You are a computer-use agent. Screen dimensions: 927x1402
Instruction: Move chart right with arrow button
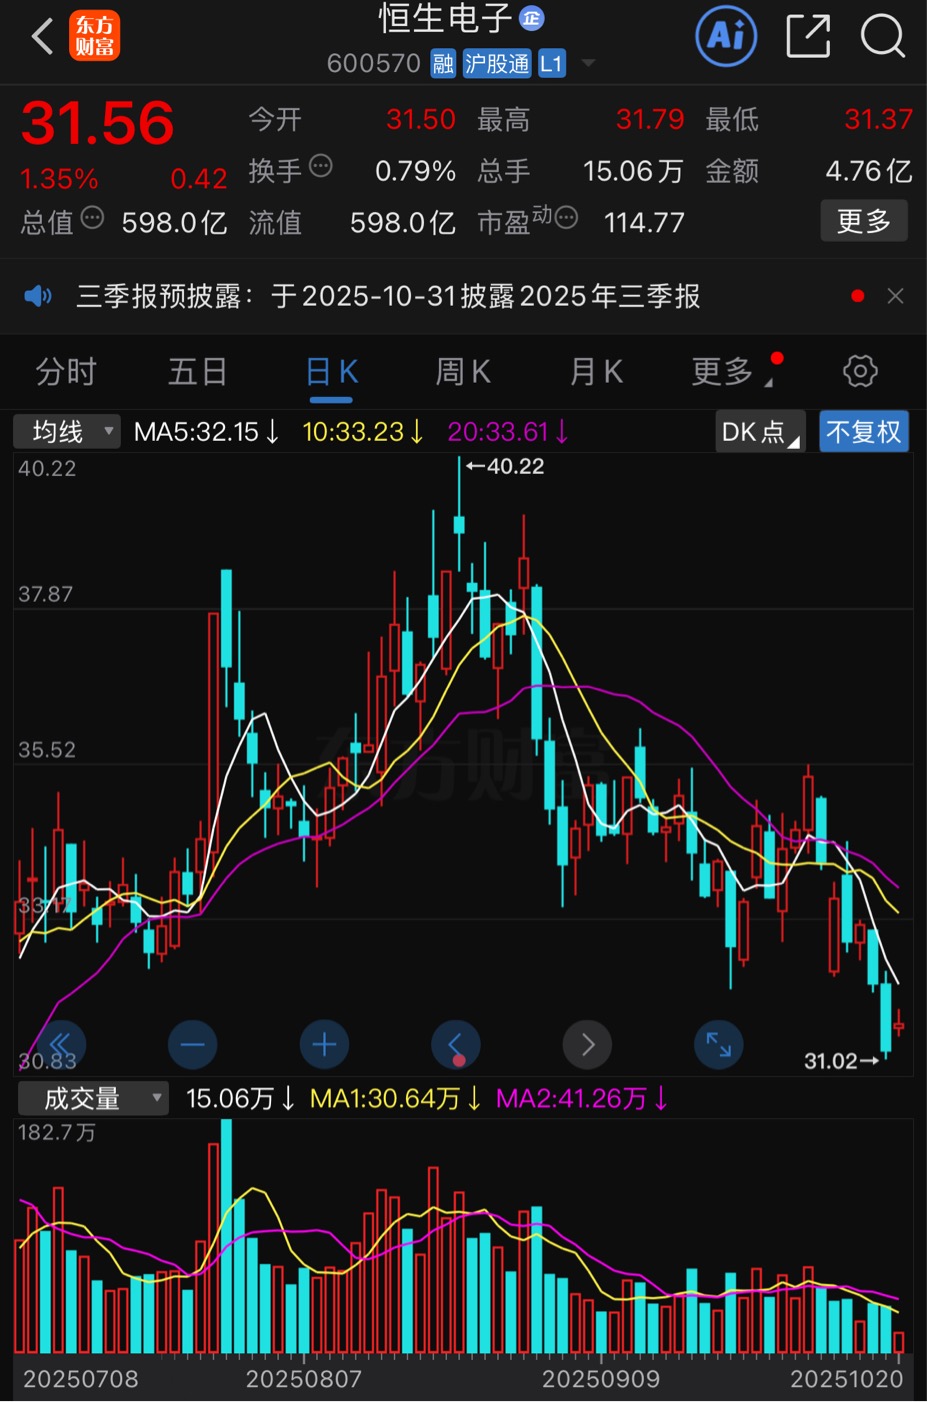click(588, 1045)
